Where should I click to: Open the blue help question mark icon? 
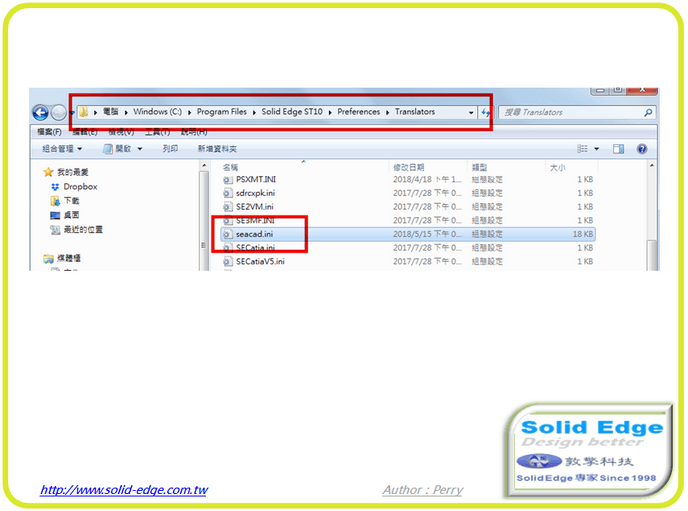tap(642, 149)
